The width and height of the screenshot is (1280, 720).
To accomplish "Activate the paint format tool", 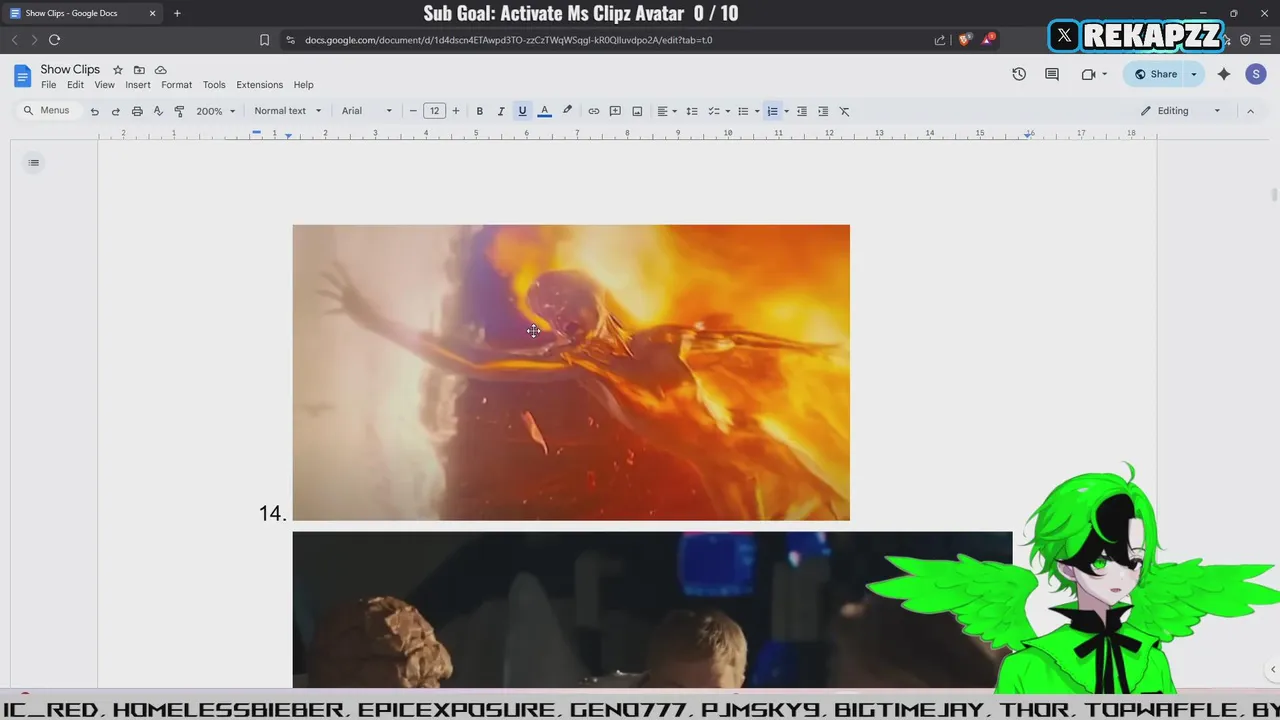I will (179, 111).
